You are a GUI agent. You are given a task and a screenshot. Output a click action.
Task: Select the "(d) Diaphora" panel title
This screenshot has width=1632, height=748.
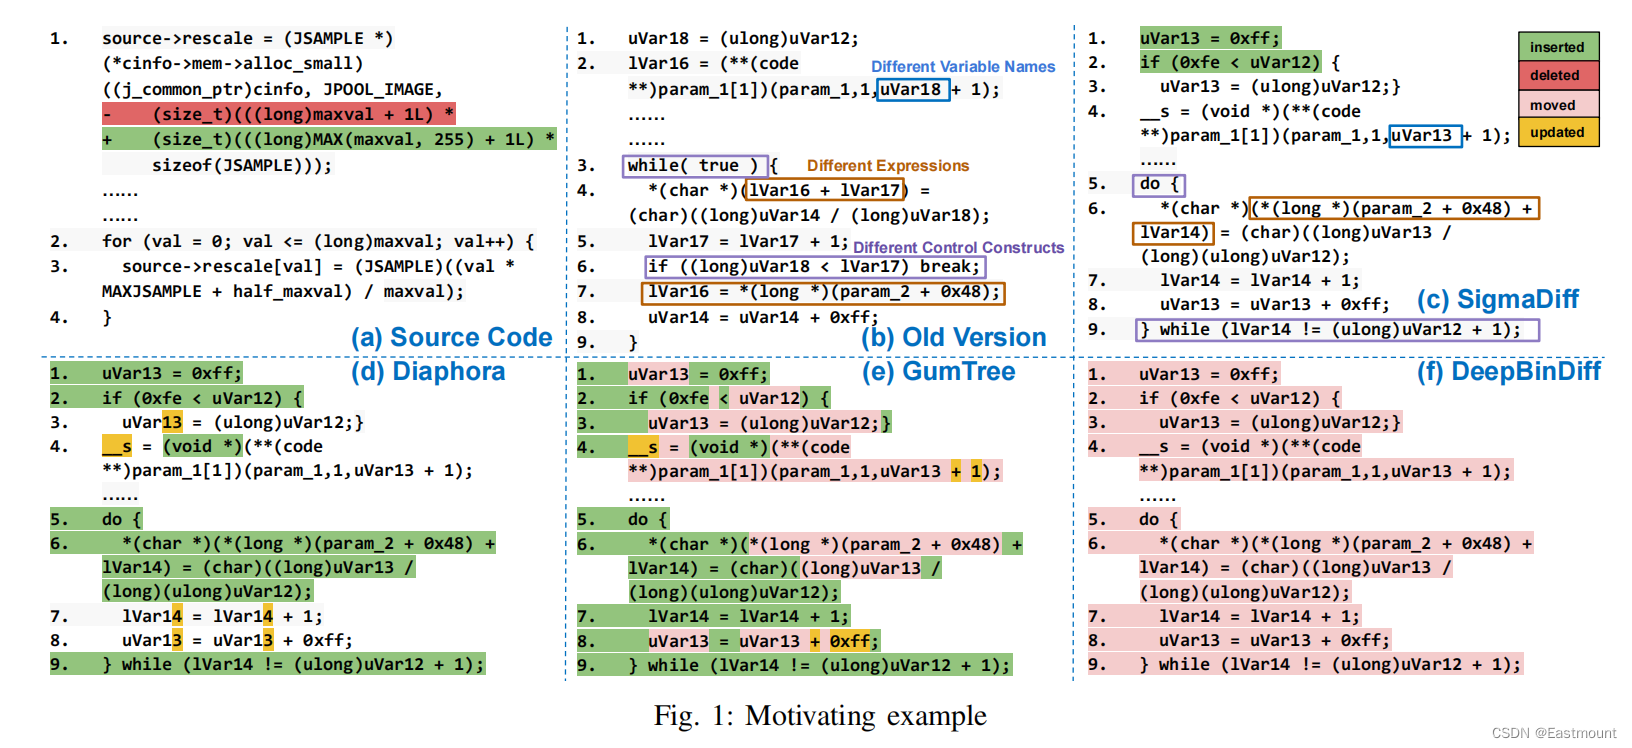pyautogui.click(x=428, y=372)
